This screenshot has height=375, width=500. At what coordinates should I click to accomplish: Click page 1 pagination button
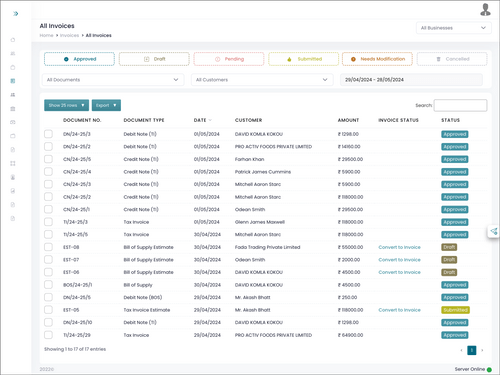pos(472,350)
